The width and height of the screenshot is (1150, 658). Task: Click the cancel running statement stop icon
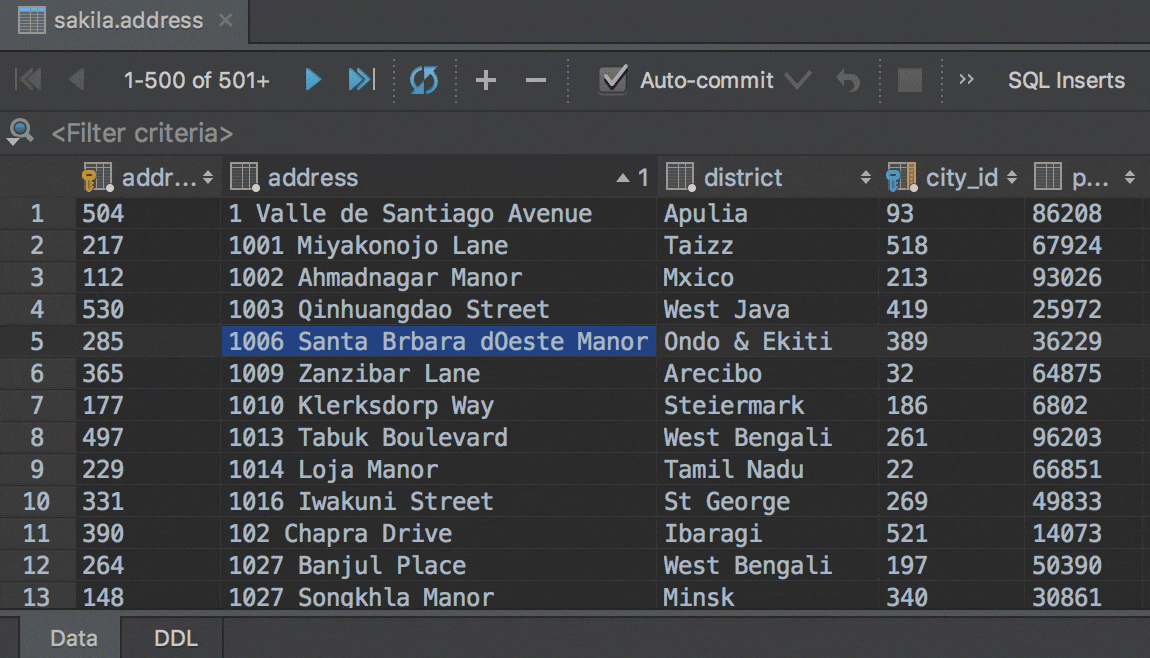(910, 80)
